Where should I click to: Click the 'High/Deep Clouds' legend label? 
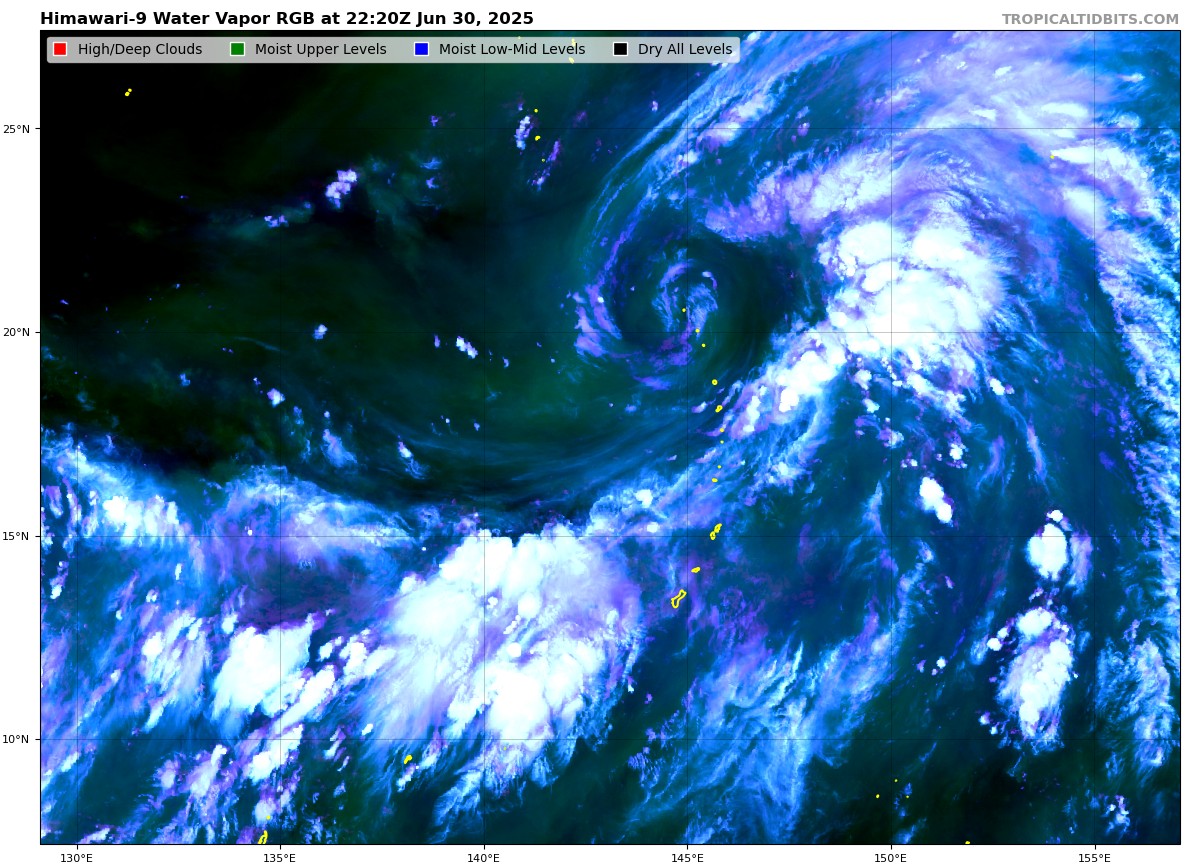(x=140, y=50)
